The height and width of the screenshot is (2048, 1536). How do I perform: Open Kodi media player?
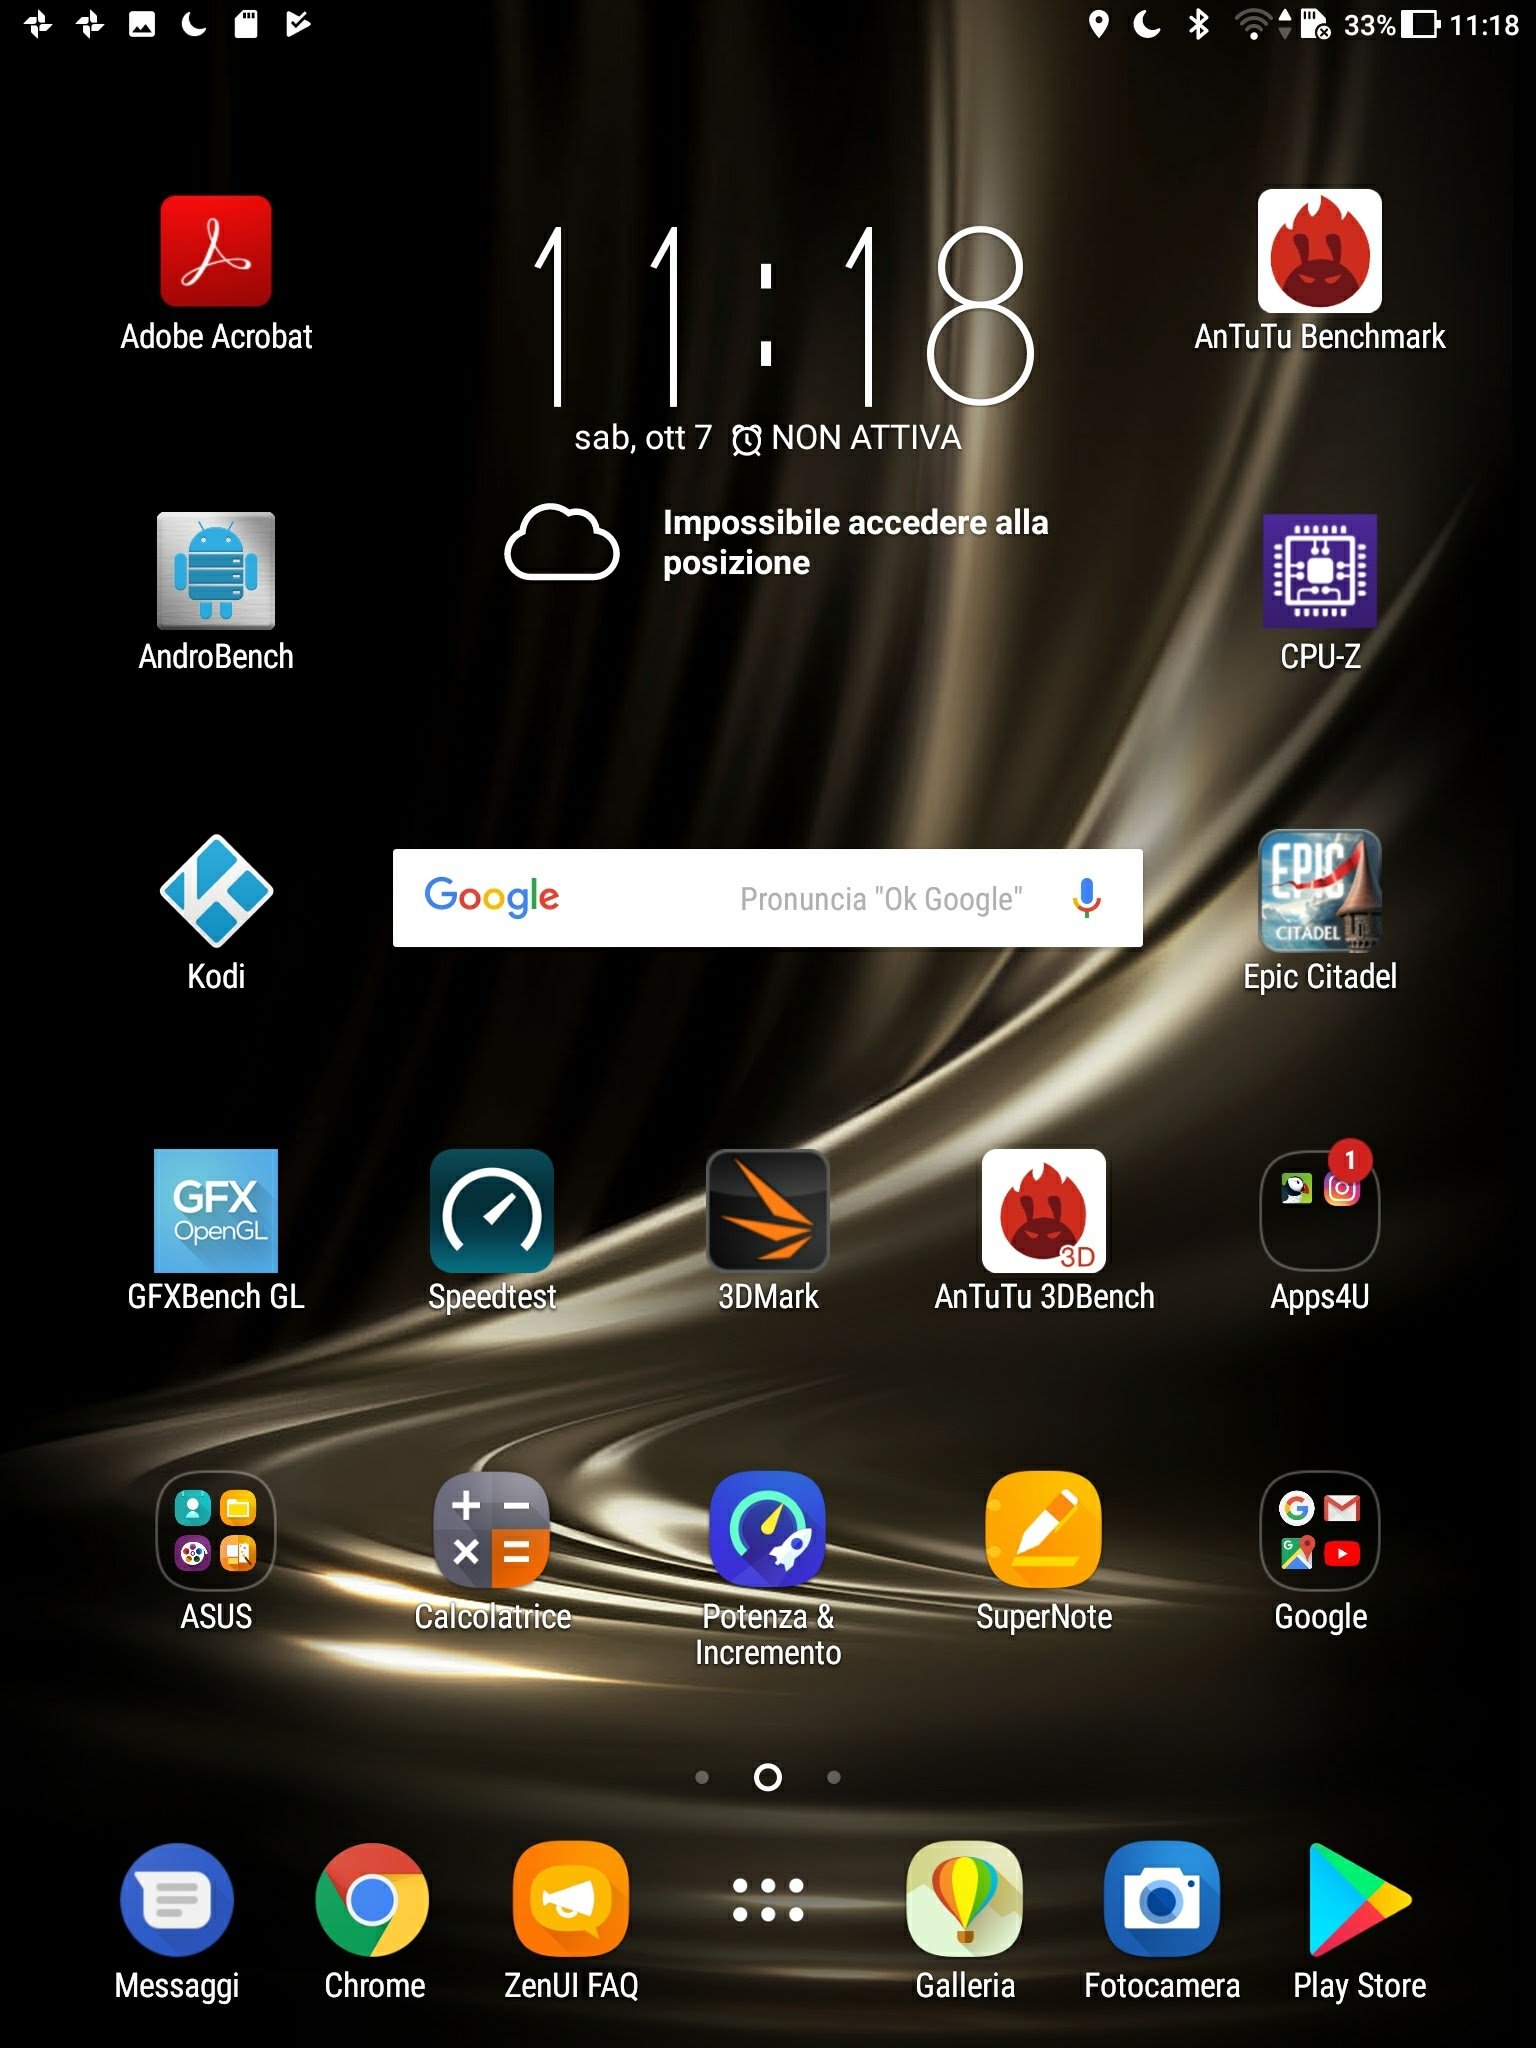click(x=216, y=890)
